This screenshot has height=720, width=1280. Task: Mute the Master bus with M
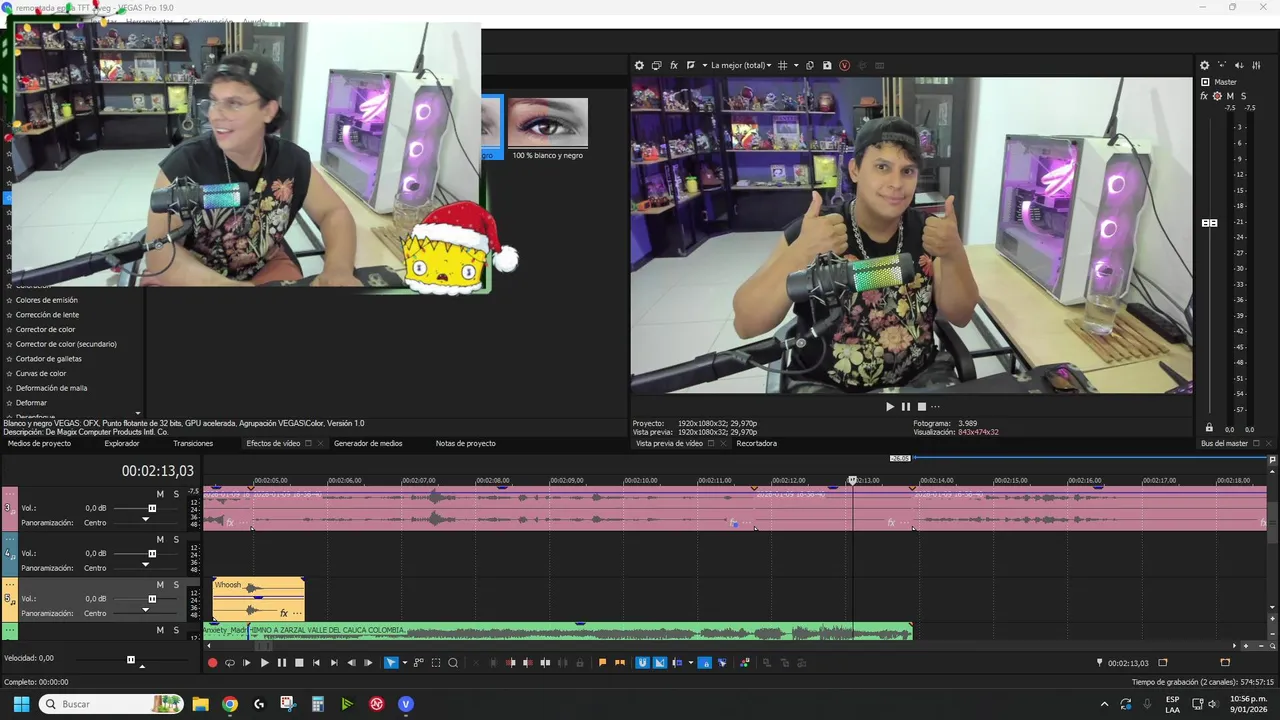click(1230, 96)
